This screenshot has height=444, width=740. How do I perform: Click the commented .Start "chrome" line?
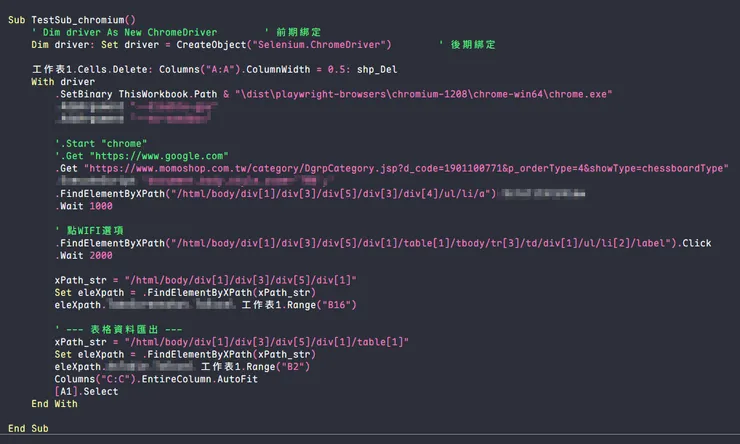point(101,143)
